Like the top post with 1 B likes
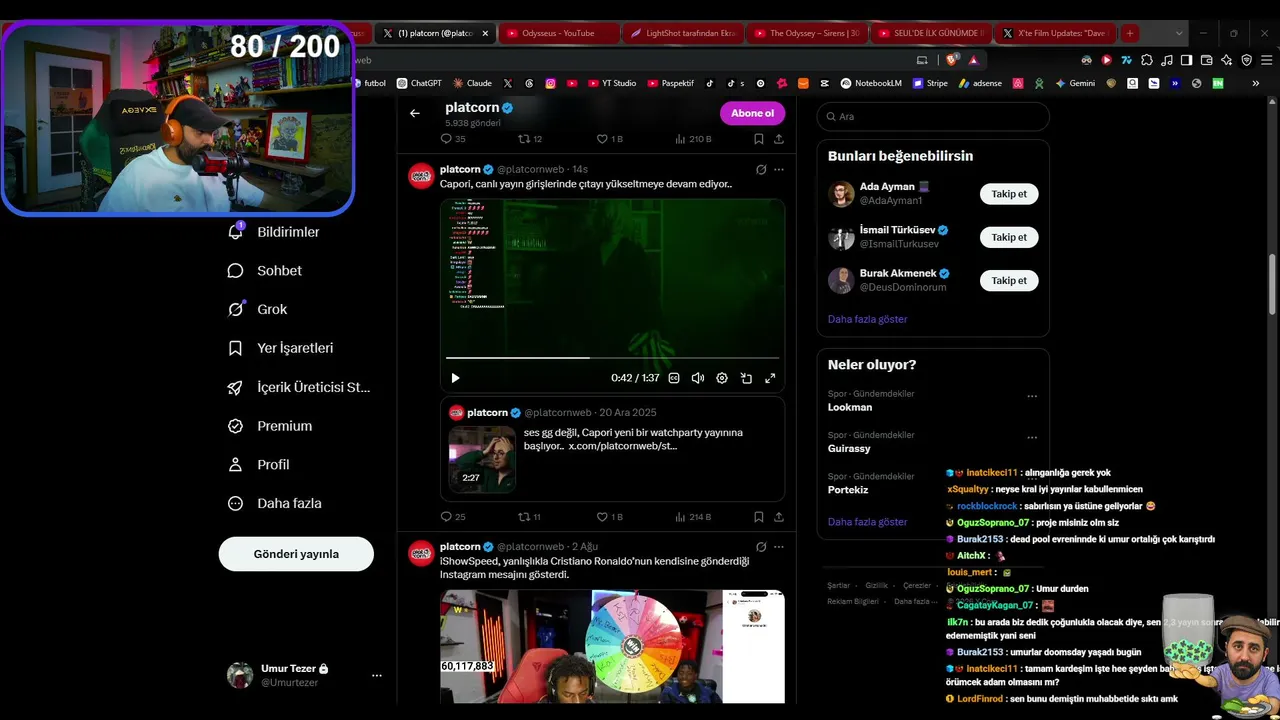This screenshot has height=720, width=1280. (609, 139)
